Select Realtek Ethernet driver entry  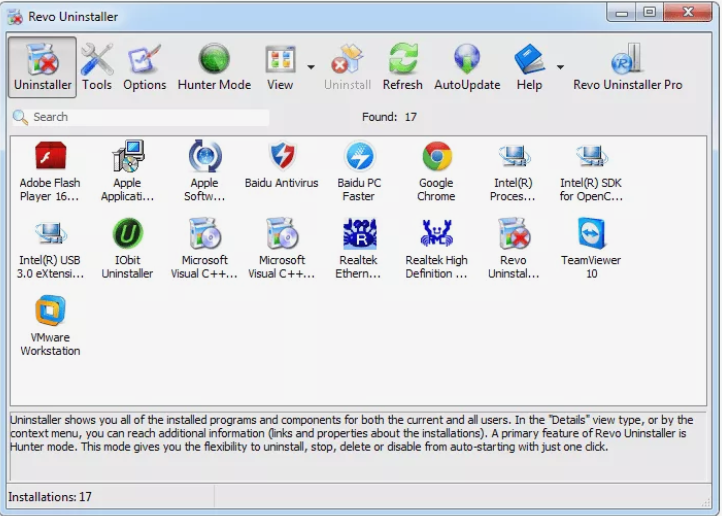click(x=359, y=249)
